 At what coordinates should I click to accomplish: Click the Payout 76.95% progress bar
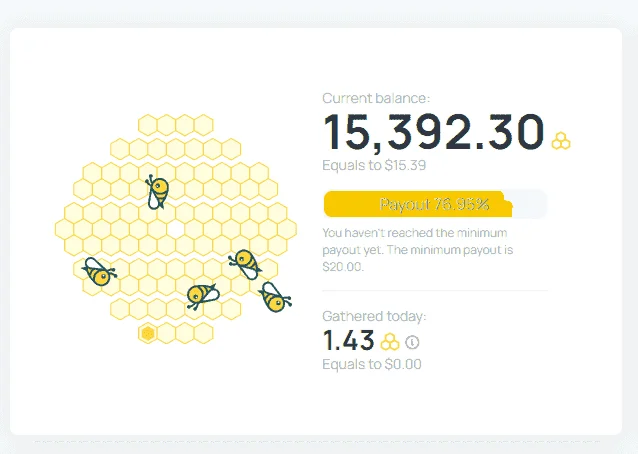pos(435,204)
